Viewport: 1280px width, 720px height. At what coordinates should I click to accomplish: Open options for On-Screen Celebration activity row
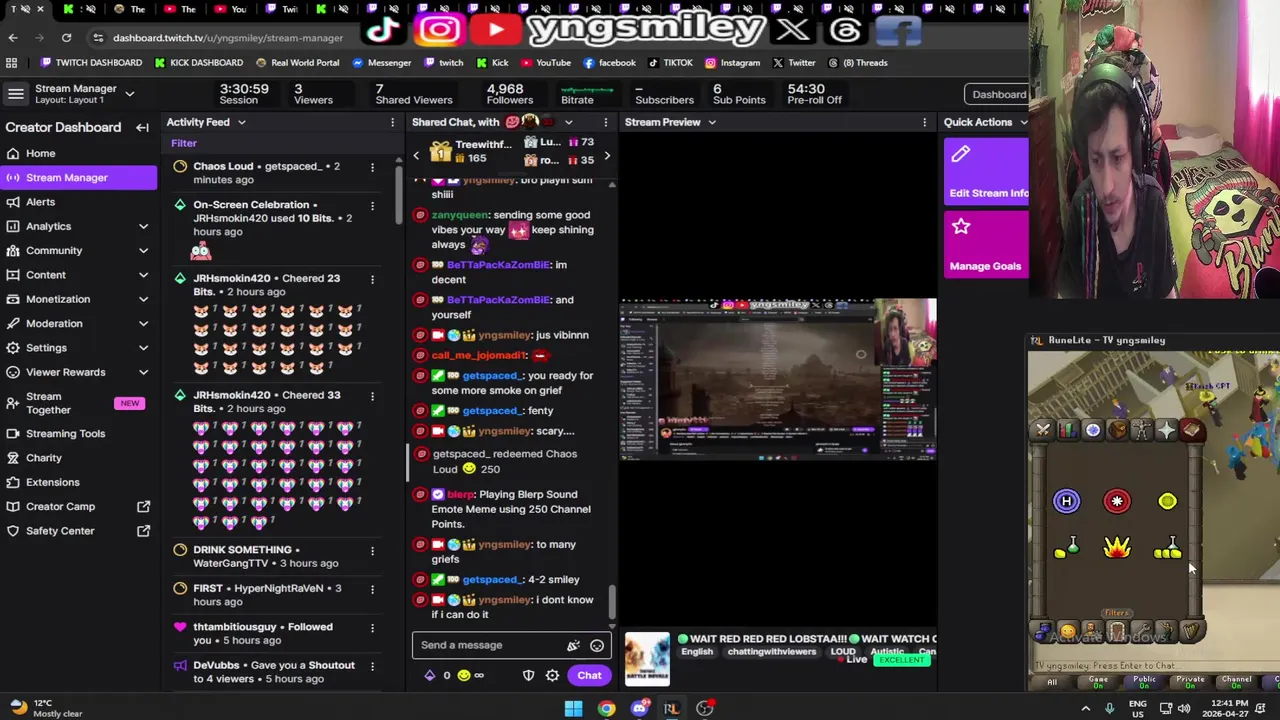pos(372,206)
